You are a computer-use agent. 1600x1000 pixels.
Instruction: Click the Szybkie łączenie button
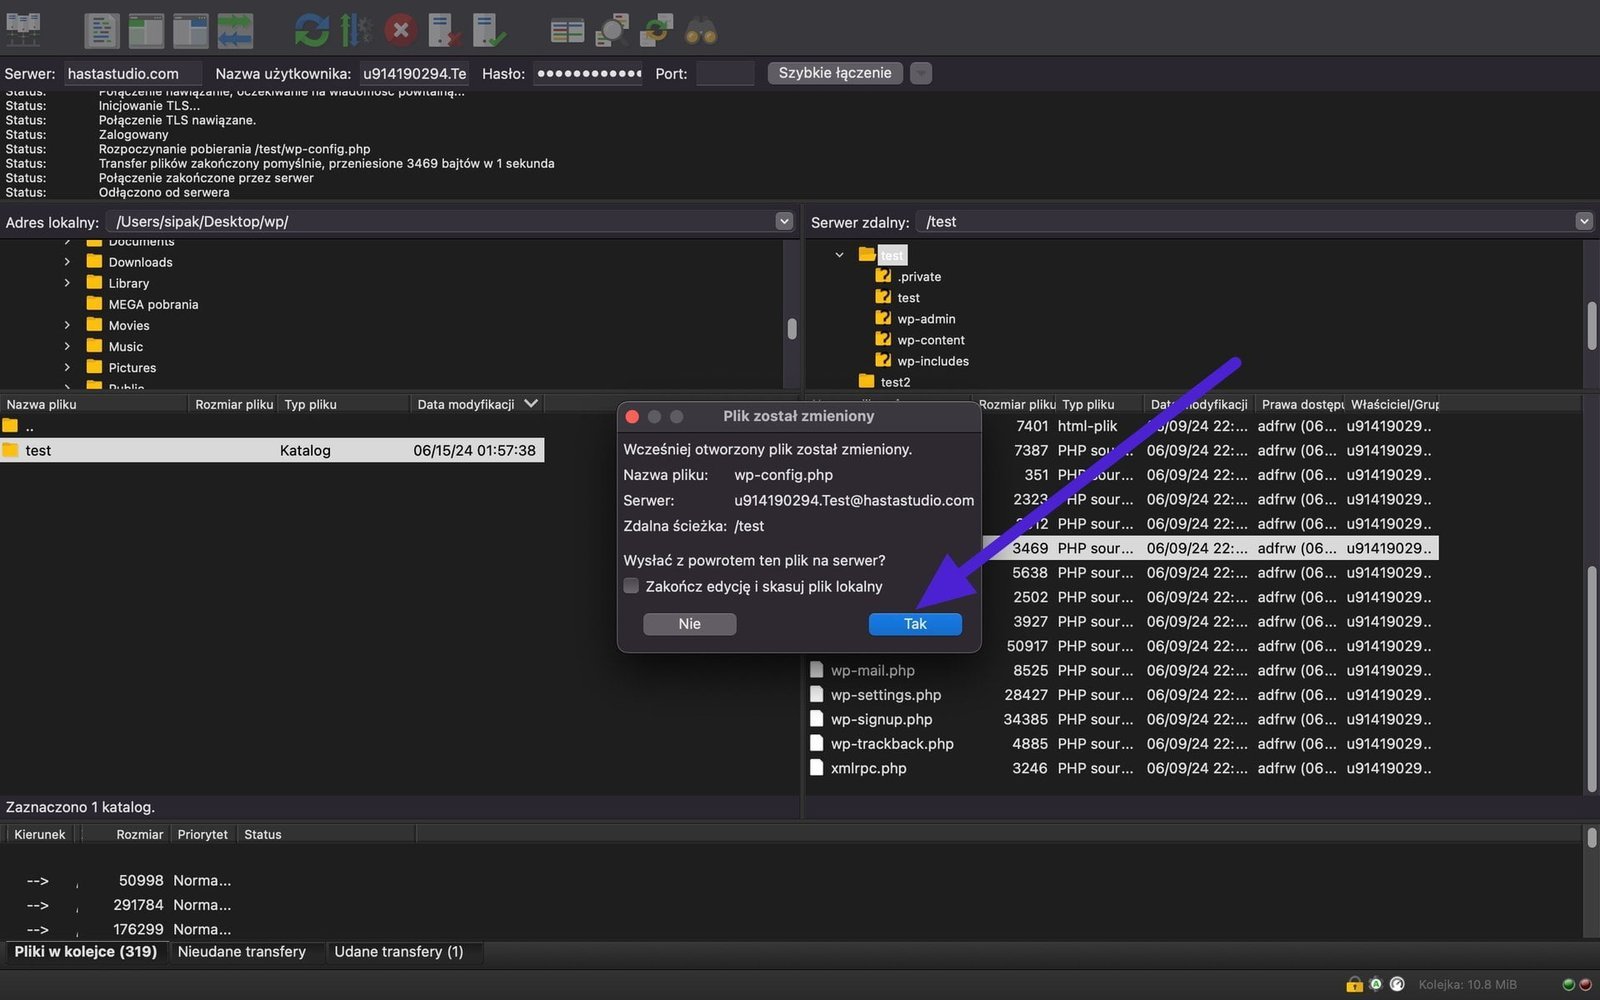tap(834, 73)
